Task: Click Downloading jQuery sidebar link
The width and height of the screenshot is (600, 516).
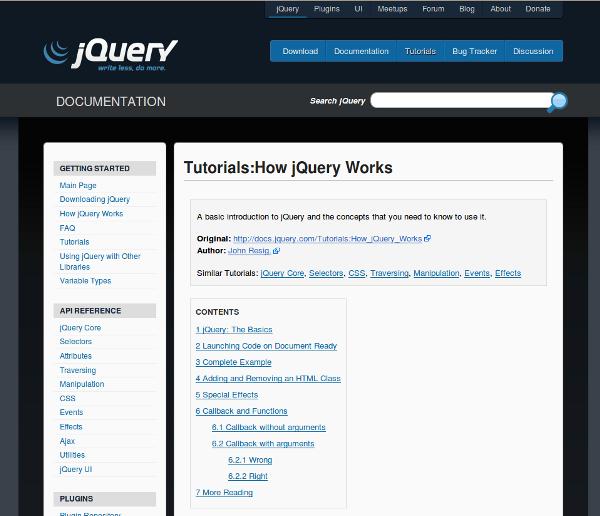Action: coord(95,199)
